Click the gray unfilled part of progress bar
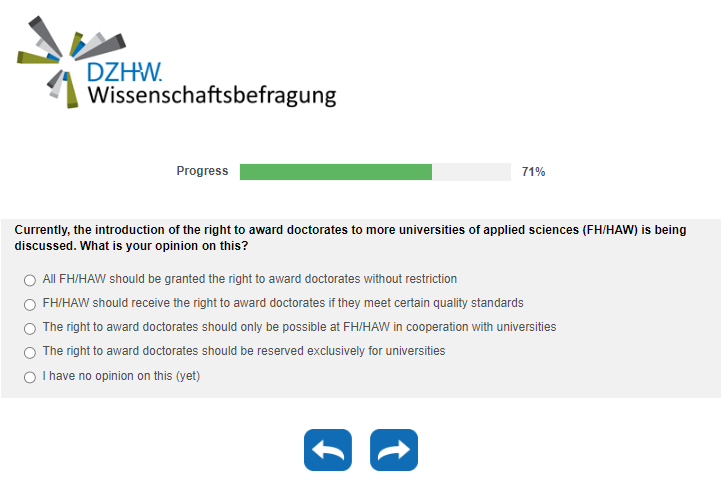Viewport: 722px width, 481px height. (471, 172)
